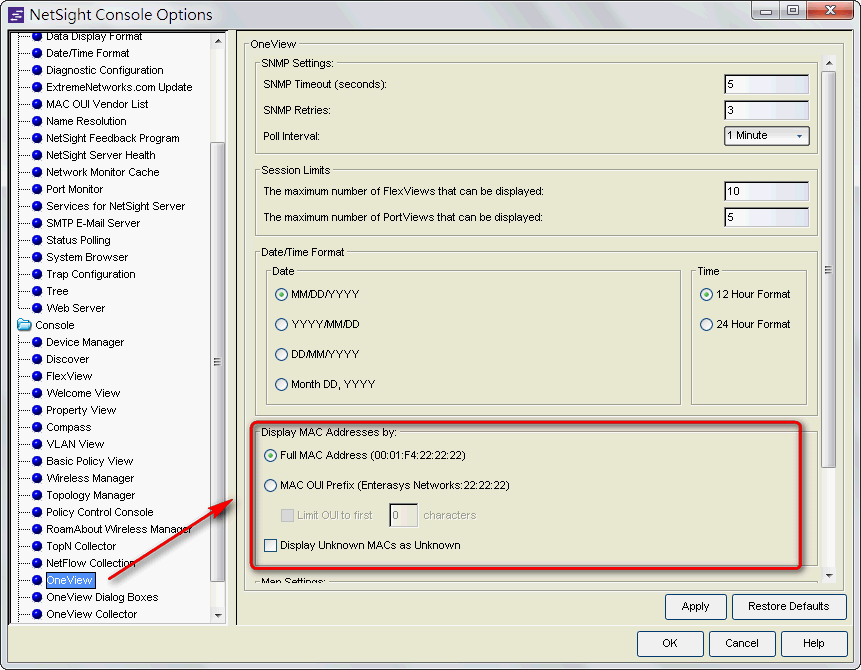Image resolution: width=861 pixels, height=670 pixels.
Task: Enable Display Unknown MACs as Unknown
Action: 270,546
